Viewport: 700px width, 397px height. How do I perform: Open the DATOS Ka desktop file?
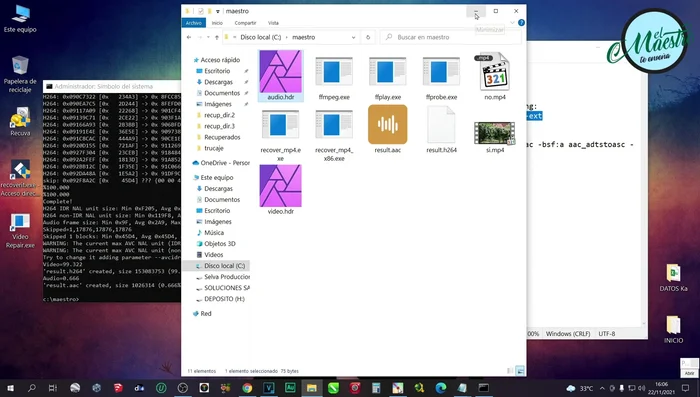(673, 278)
